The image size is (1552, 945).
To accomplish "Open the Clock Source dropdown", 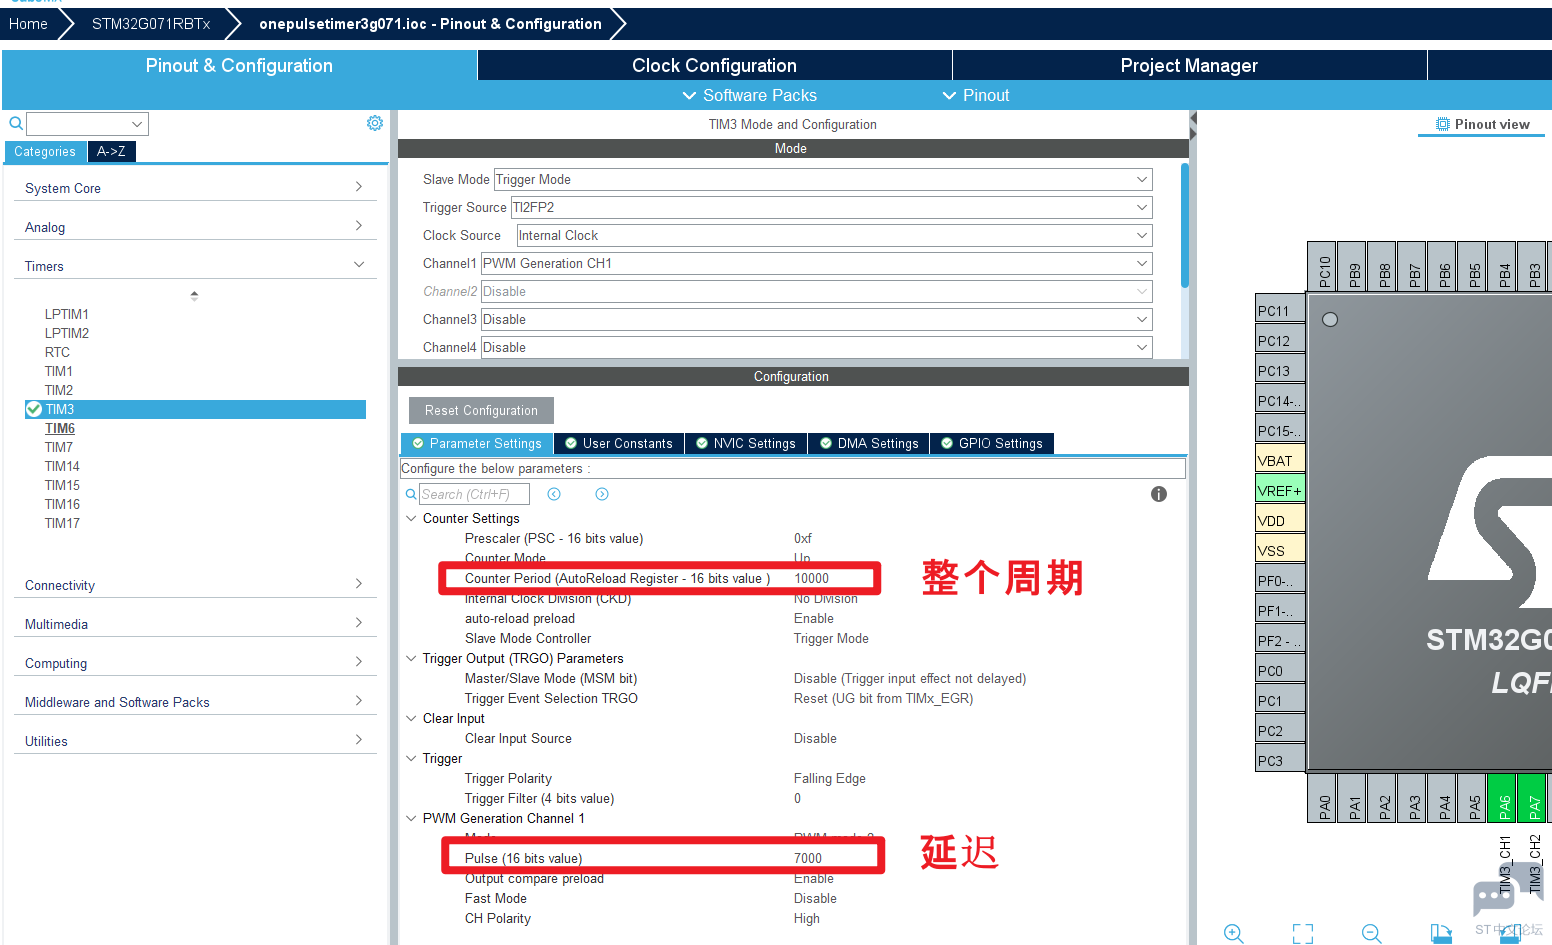I will click(834, 235).
